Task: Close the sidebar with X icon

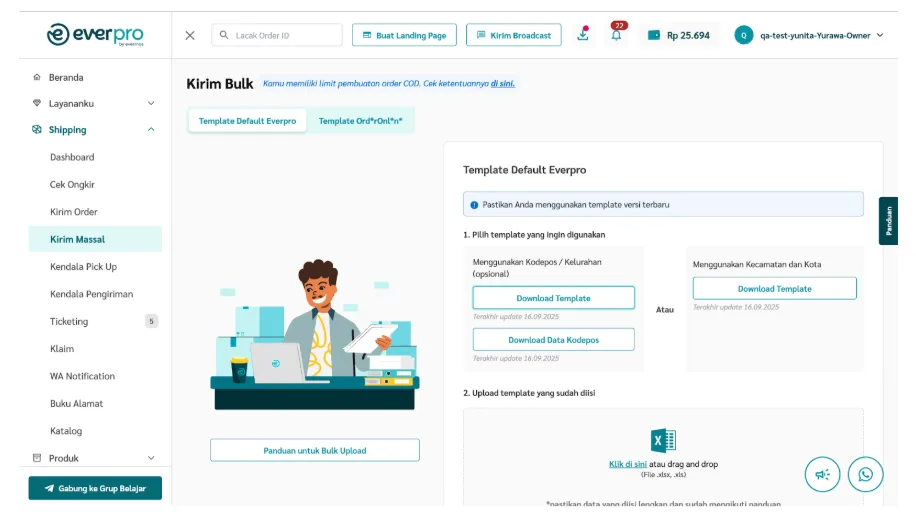Action: point(190,36)
